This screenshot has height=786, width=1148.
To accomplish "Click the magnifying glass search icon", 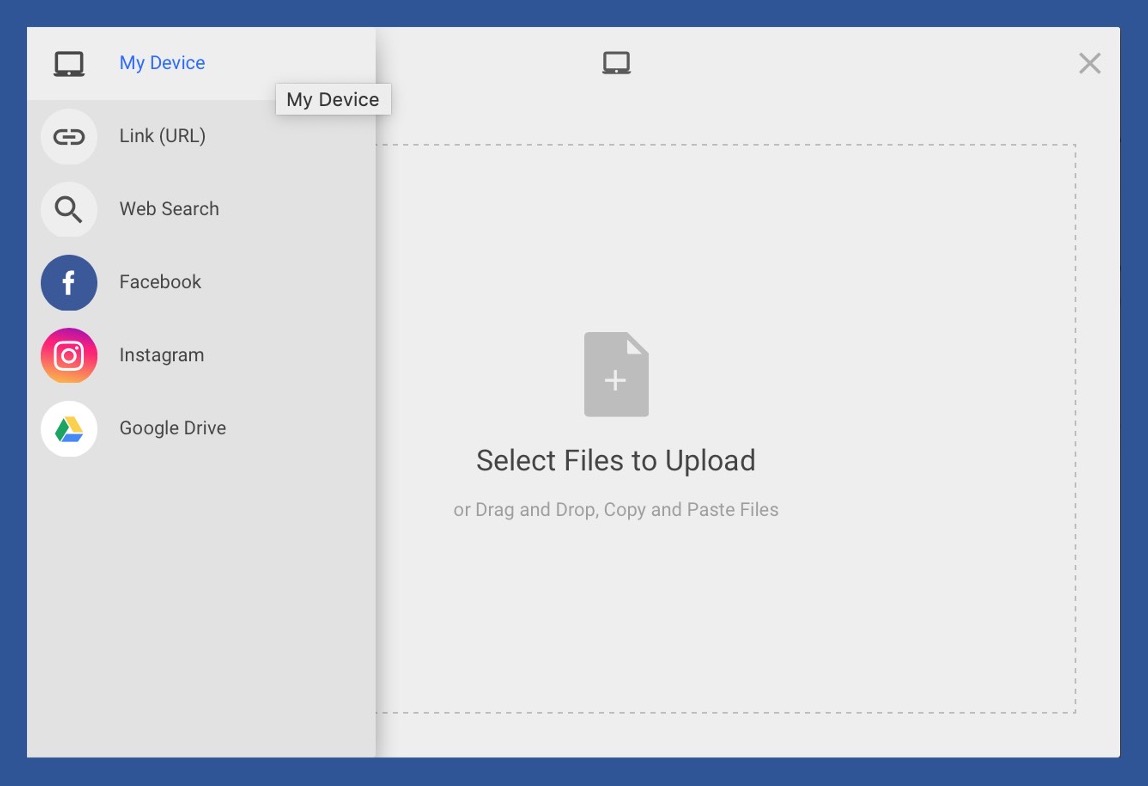I will coord(69,210).
